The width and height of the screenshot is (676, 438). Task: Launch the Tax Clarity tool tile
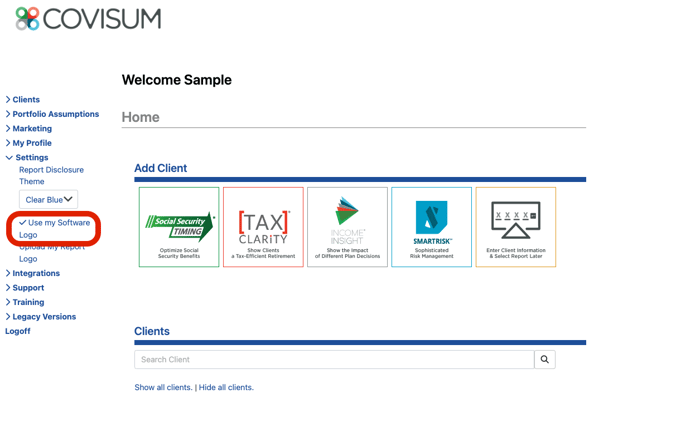(263, 227)
